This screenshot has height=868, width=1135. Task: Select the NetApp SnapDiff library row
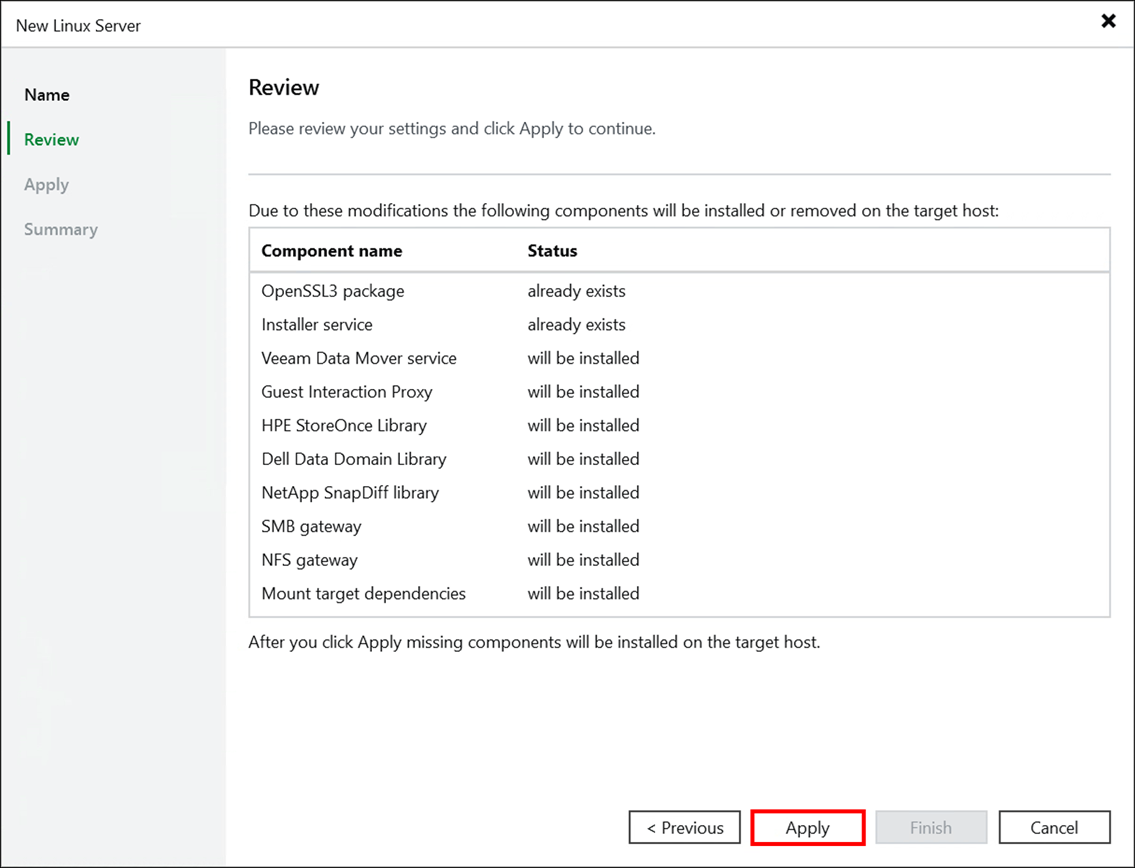point(450,492)
